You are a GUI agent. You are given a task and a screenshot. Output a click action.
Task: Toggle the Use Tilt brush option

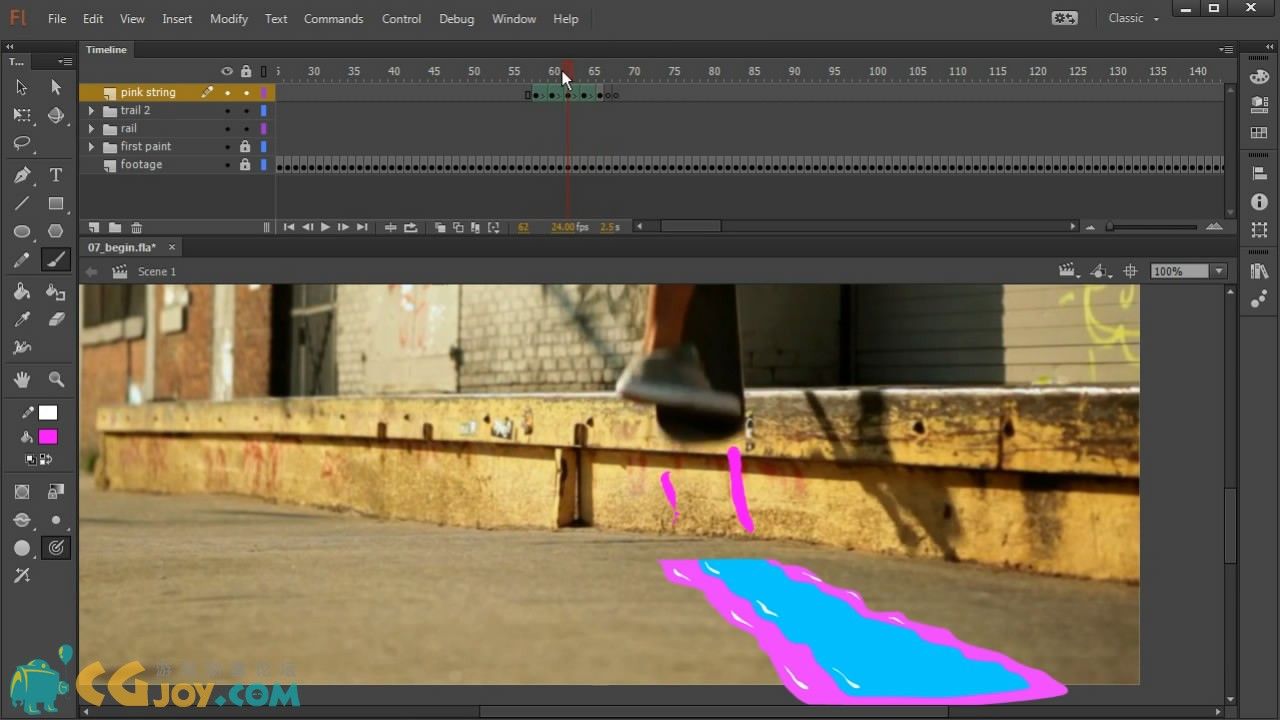(21, 576)
